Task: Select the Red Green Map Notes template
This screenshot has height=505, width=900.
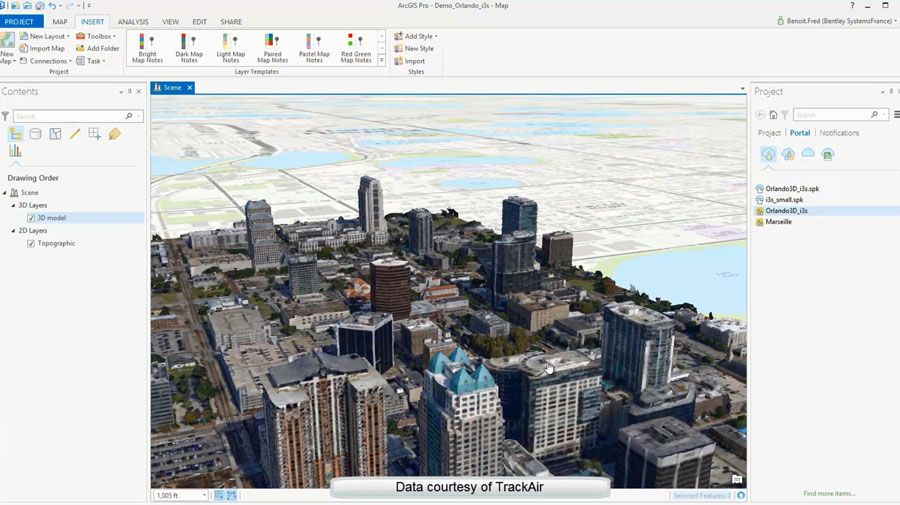Action: point(356,48)
